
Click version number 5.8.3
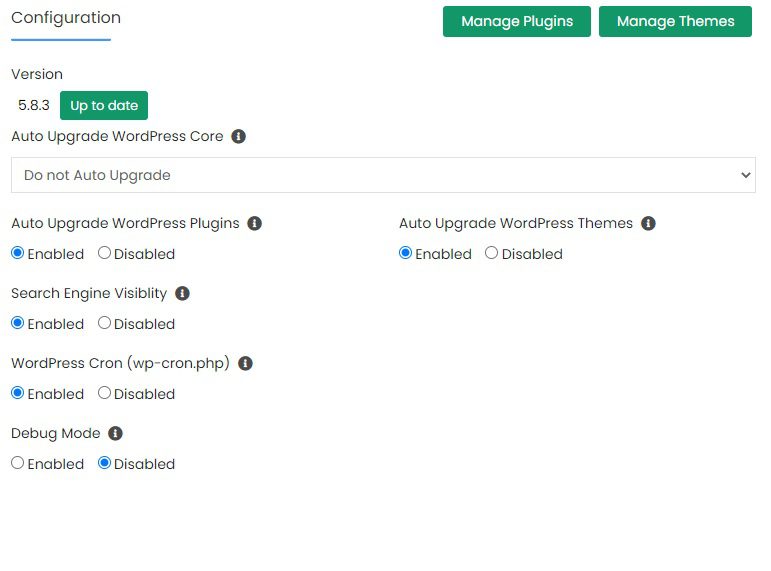(34, 105)
